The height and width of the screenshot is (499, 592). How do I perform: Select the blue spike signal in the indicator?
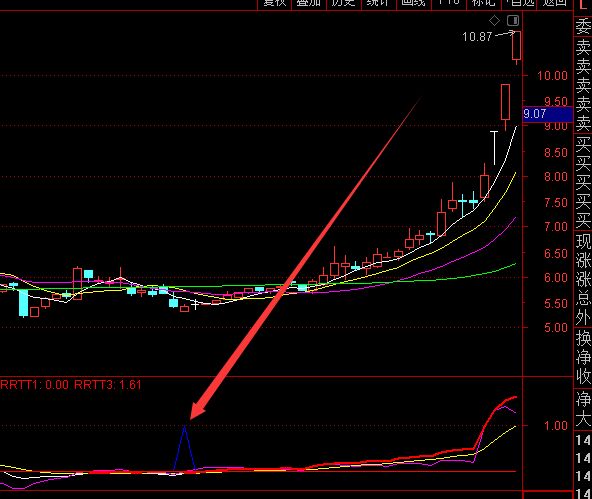click(184, 448)
